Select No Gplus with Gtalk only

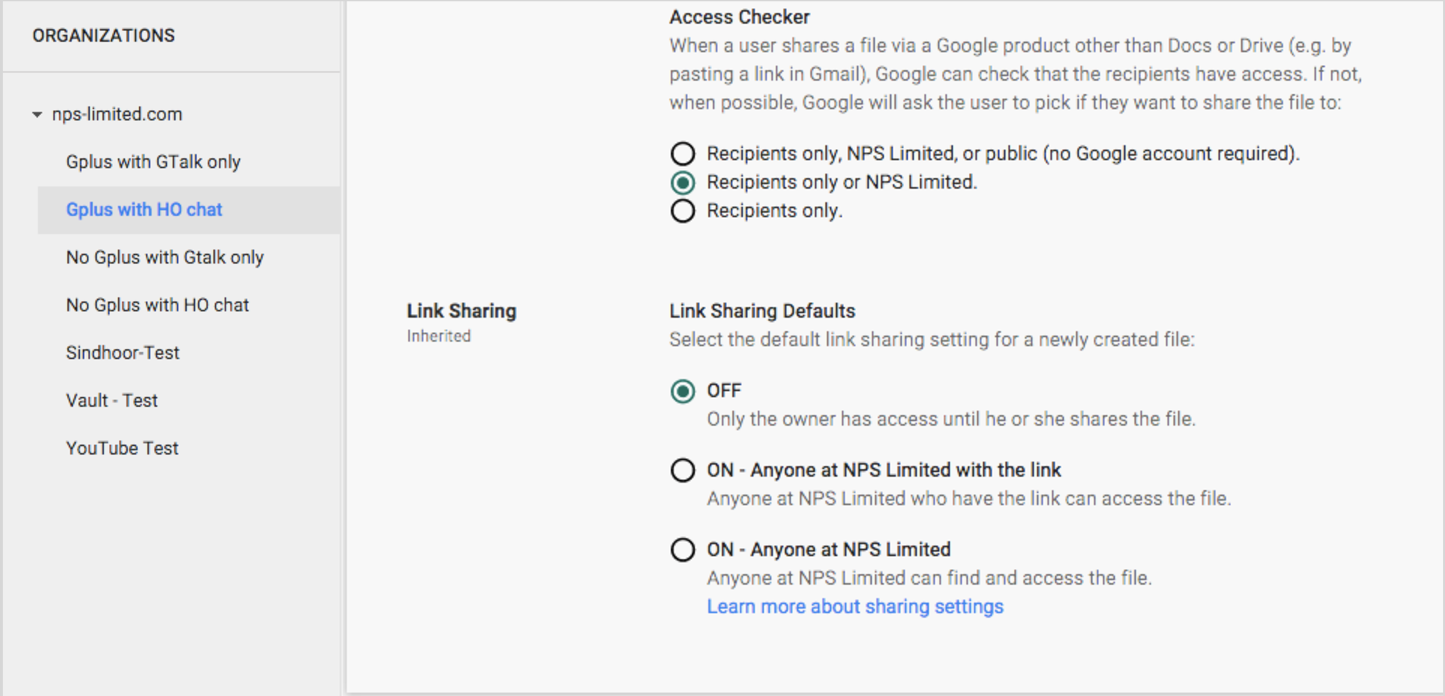point(165,257)
